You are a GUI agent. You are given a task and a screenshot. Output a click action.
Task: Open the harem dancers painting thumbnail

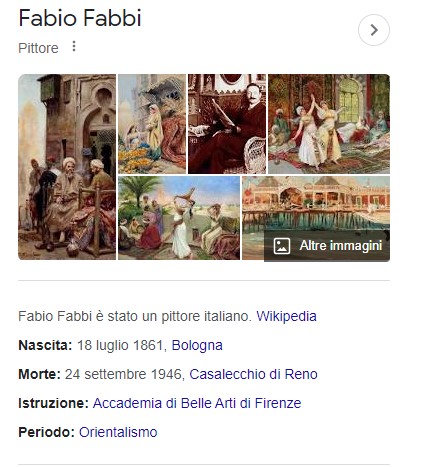pyautogui.click(x=329, y=124)
